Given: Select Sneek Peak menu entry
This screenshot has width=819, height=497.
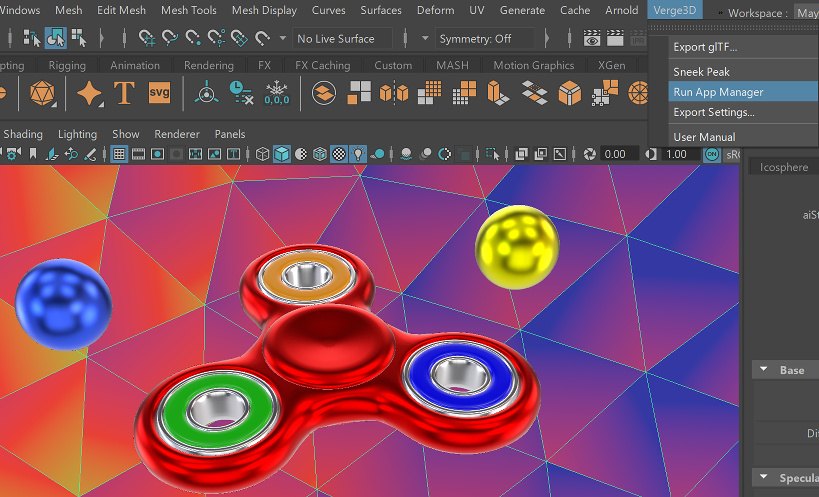Looking at the screenshot, I should point(743,72).
